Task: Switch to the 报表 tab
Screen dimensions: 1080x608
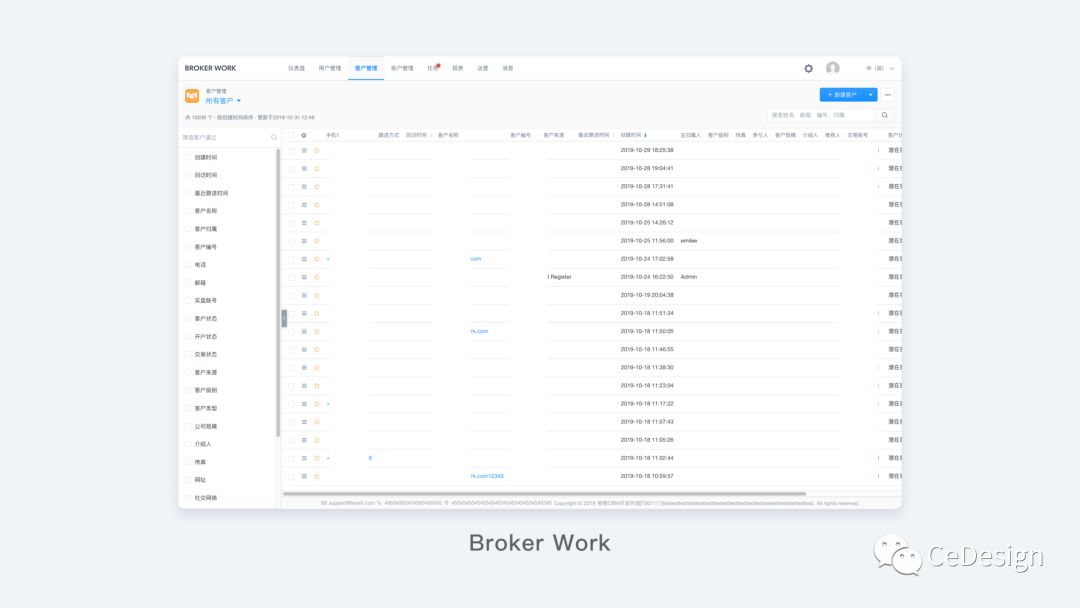Action: click(458, 68)
